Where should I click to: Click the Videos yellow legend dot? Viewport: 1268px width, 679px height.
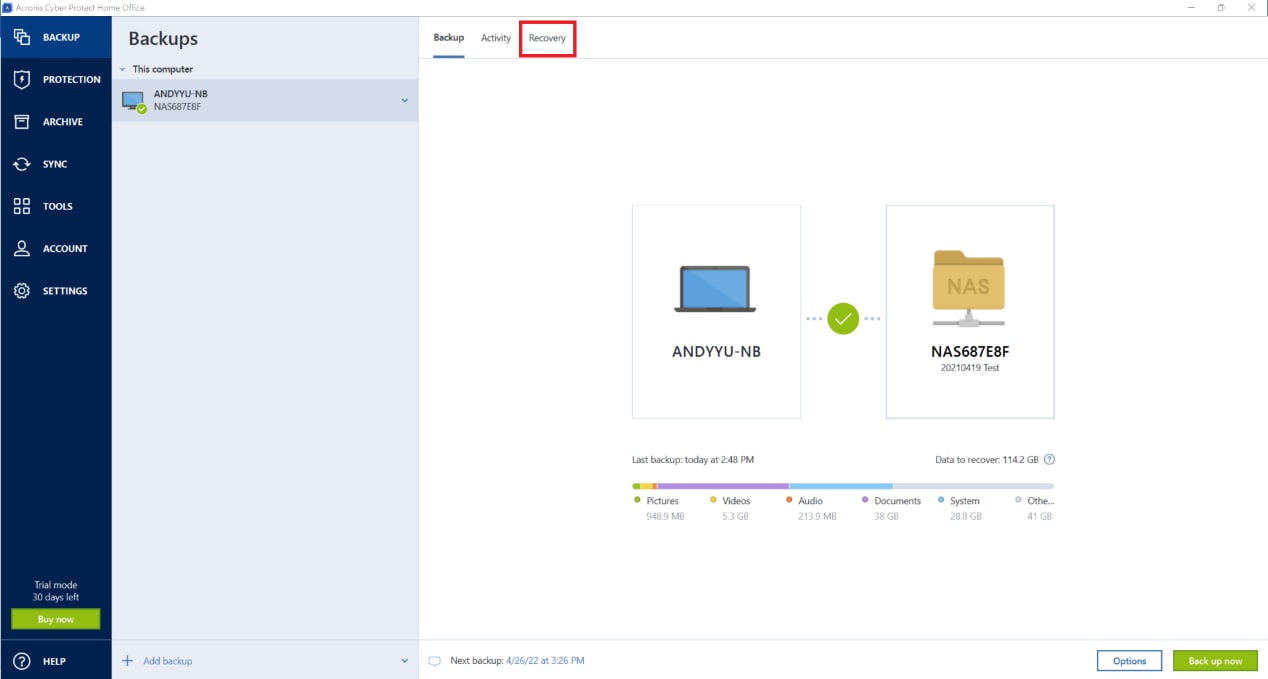(713, 499)
